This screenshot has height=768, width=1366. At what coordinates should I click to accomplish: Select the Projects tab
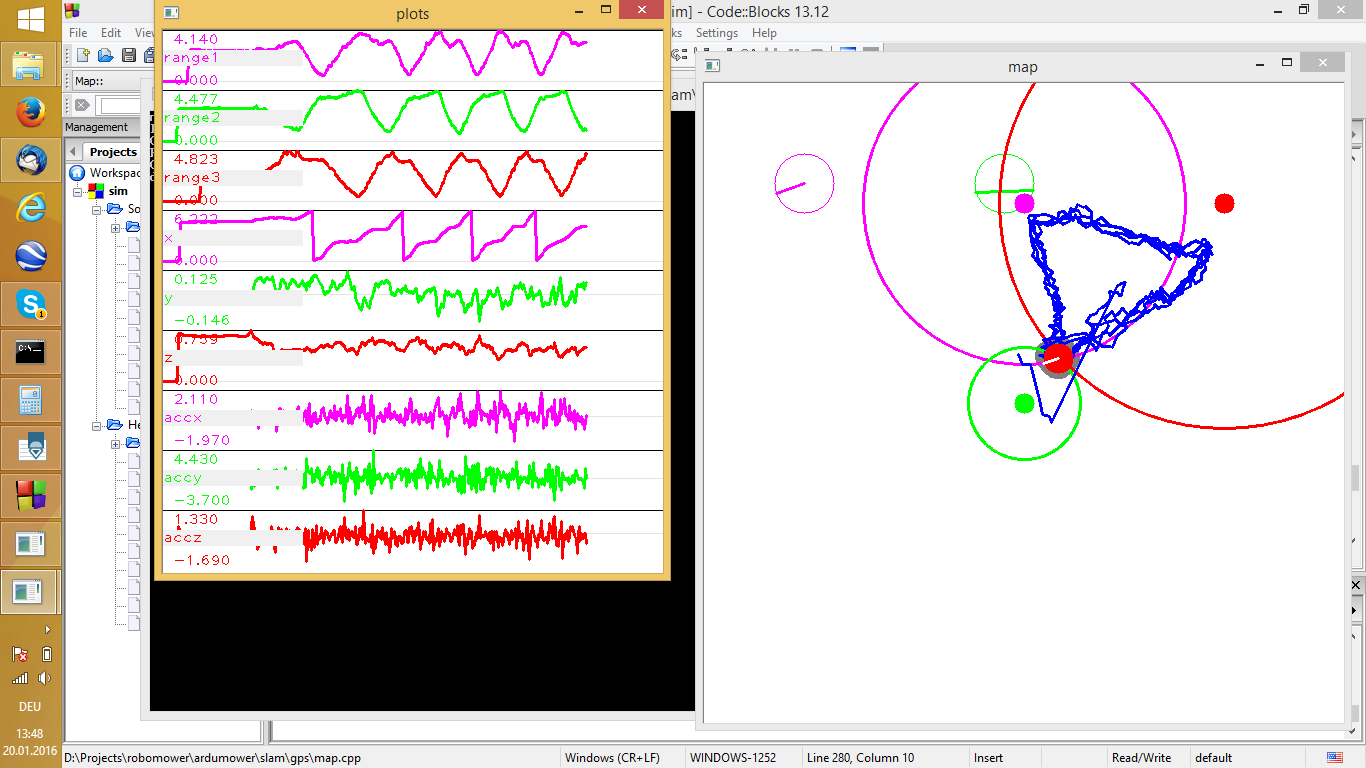(x=113, y=152)
